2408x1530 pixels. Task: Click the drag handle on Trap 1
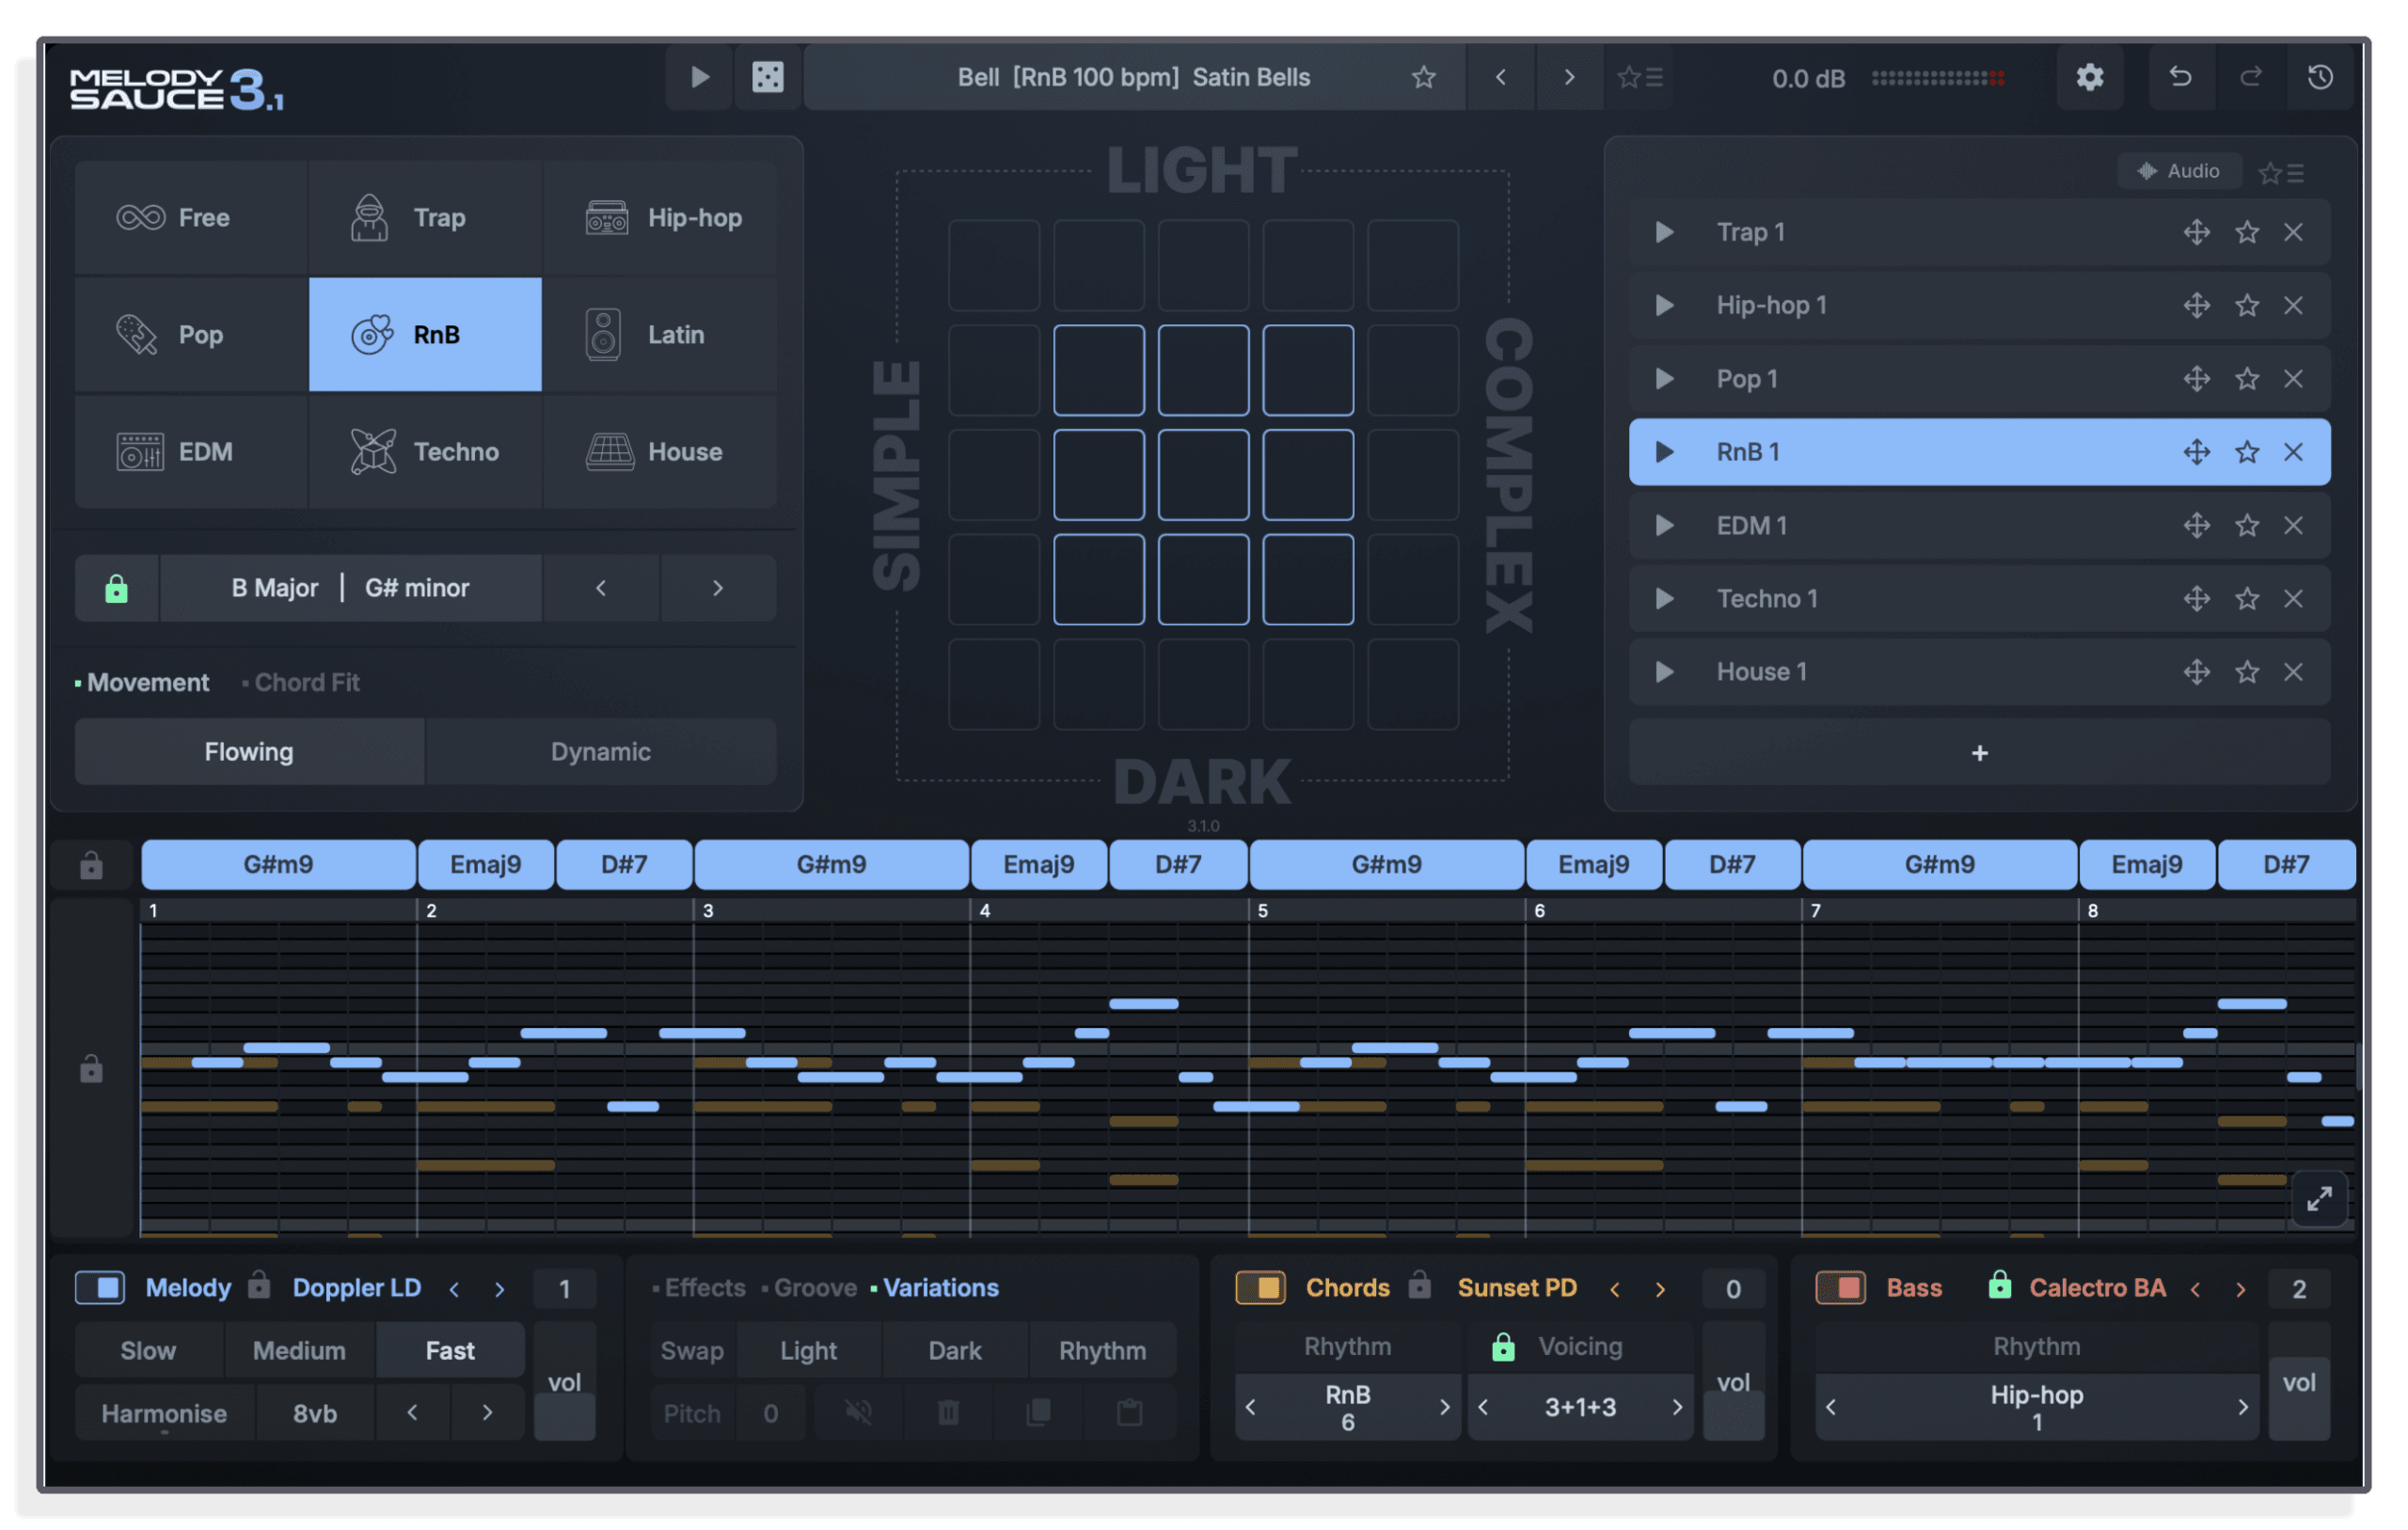click(2196, 232)
